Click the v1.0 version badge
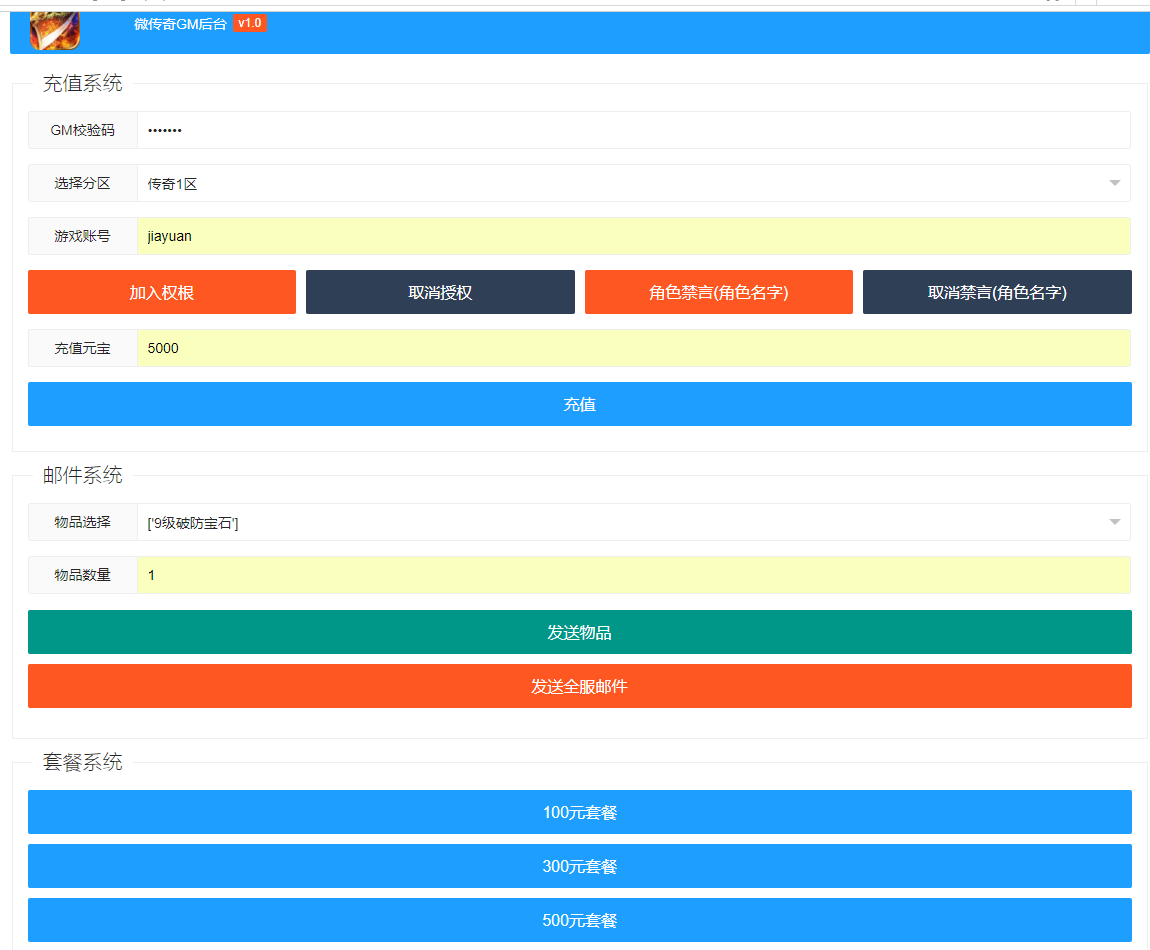 click(250, 23)
